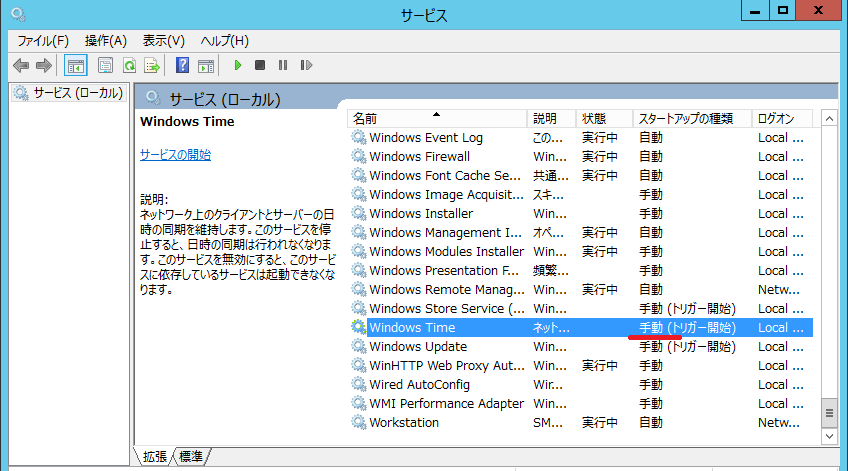Click the scrollbar up arrow in services list
This screenshot has height=471, width=848.
click(x=828, y=118)
